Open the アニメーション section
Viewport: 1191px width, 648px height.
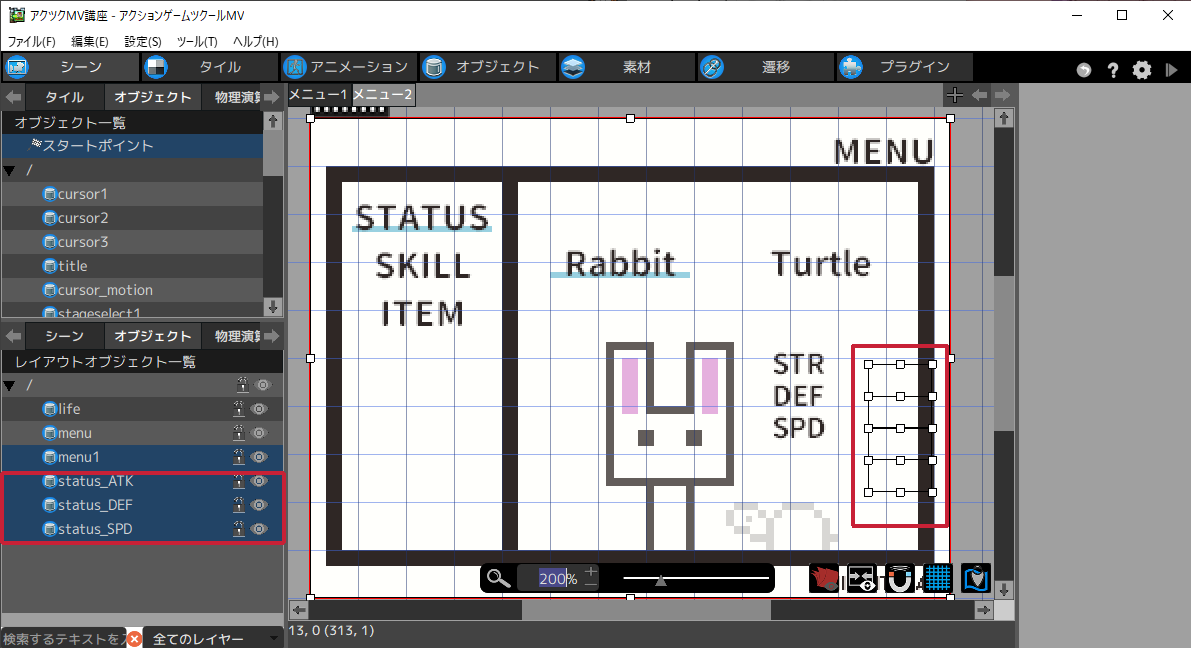point(347,67)
